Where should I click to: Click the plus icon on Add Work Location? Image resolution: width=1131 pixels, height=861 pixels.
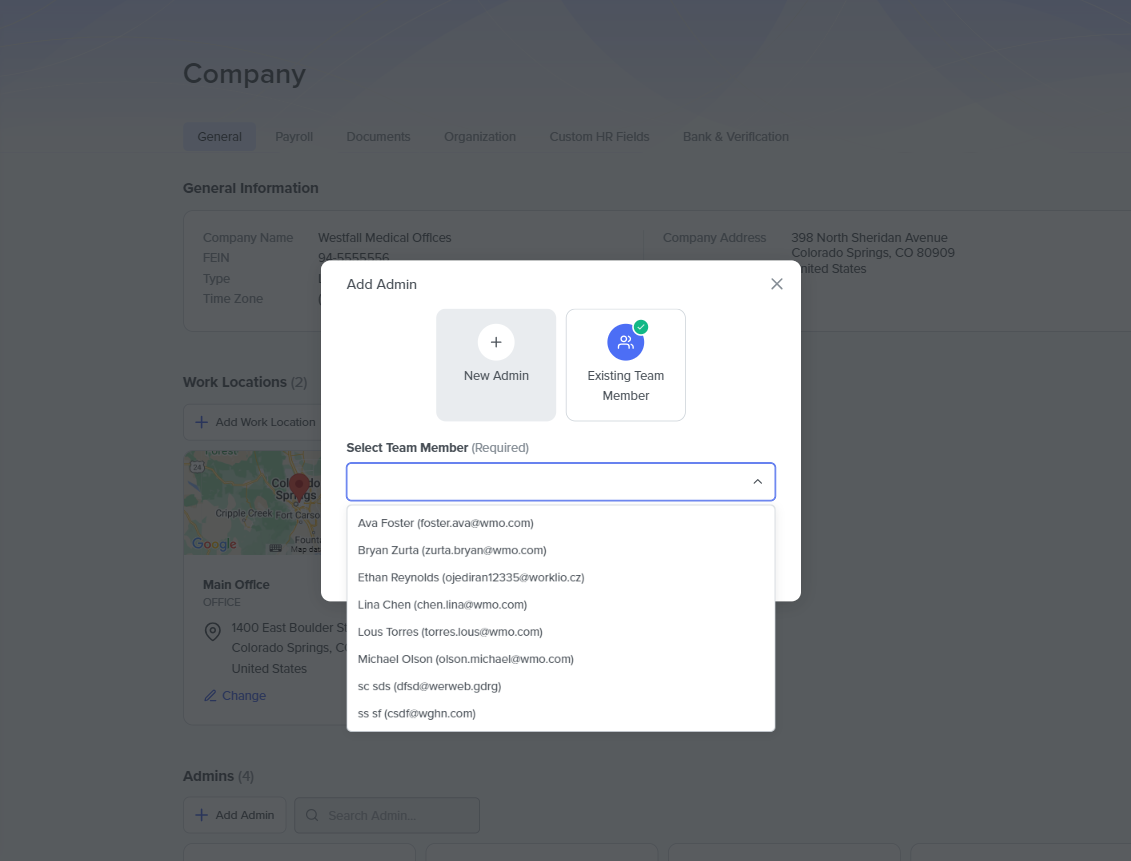[x=202, y=422]
